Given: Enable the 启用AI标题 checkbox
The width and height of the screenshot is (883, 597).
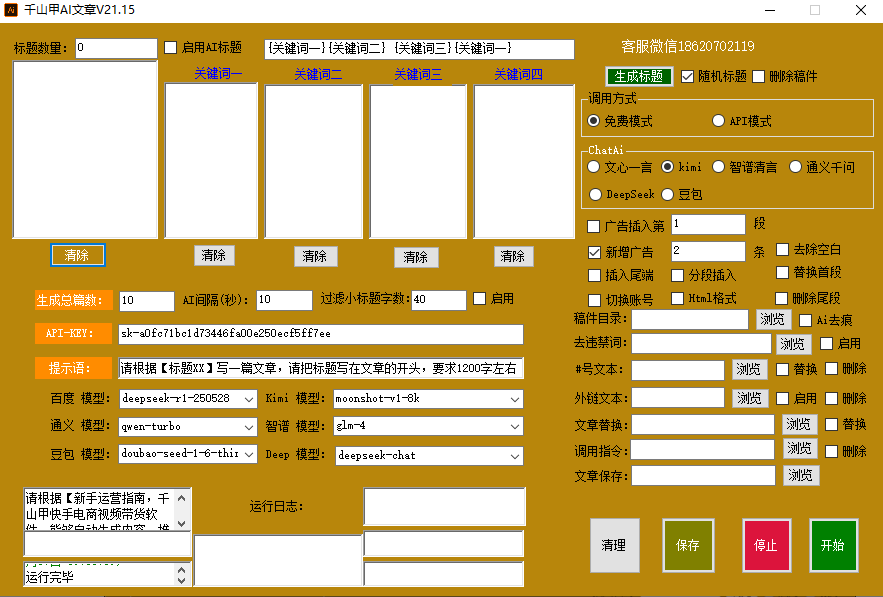Looking at the screenshot, I should click(171, 48).
